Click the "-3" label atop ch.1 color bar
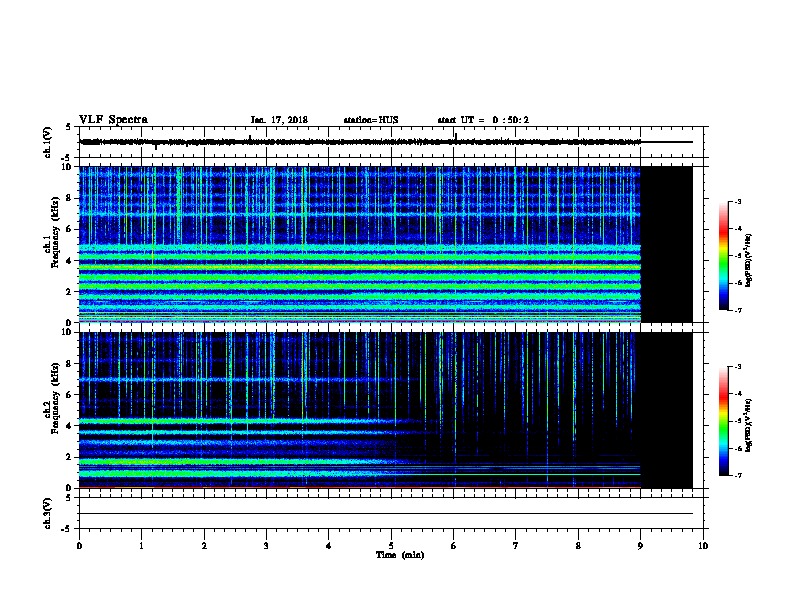Image resolution: width=792 pixels, height=612 pixels. [x=737, y=201]
